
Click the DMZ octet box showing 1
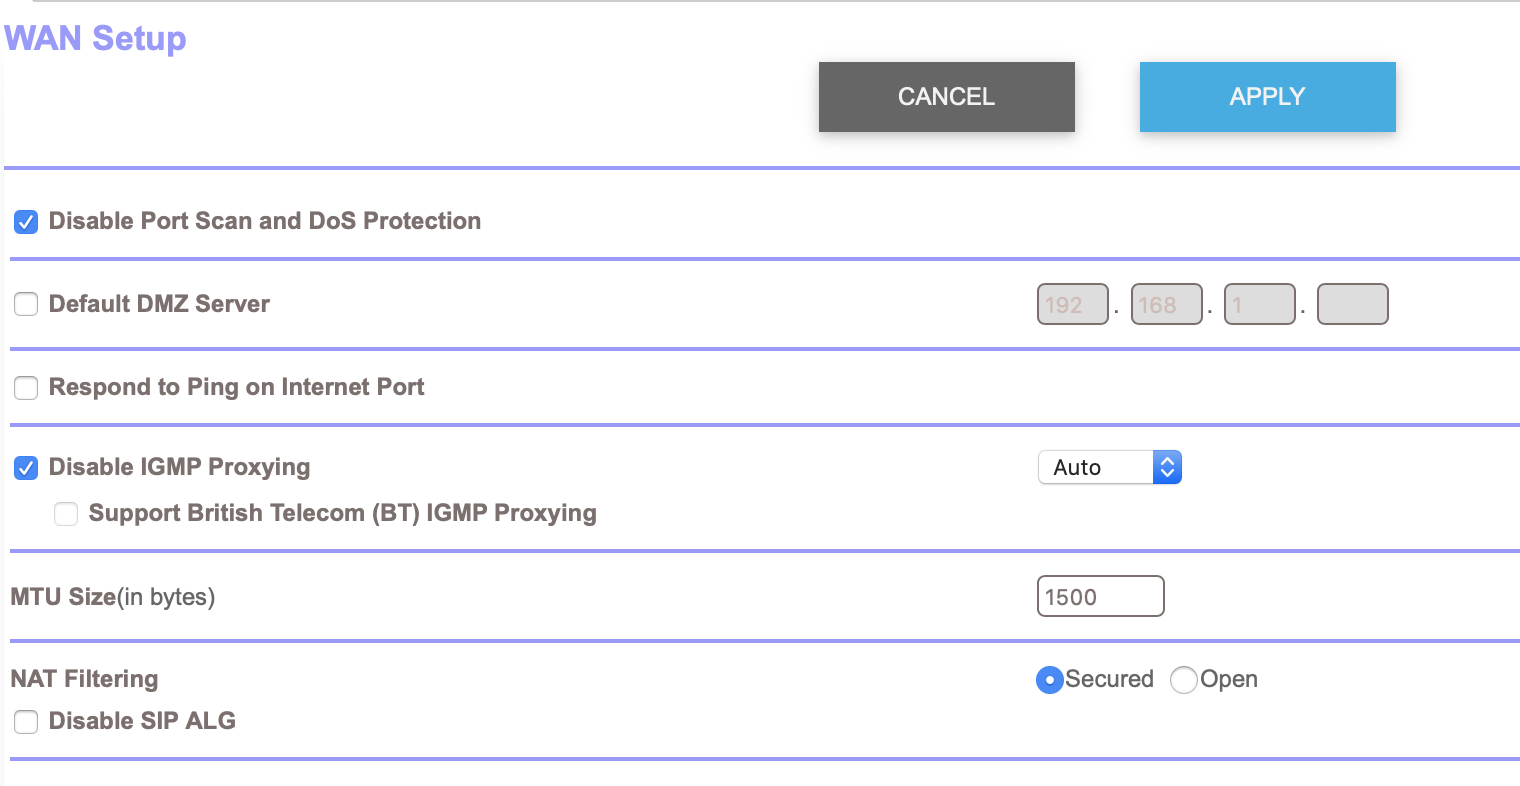coord(1259,304)
